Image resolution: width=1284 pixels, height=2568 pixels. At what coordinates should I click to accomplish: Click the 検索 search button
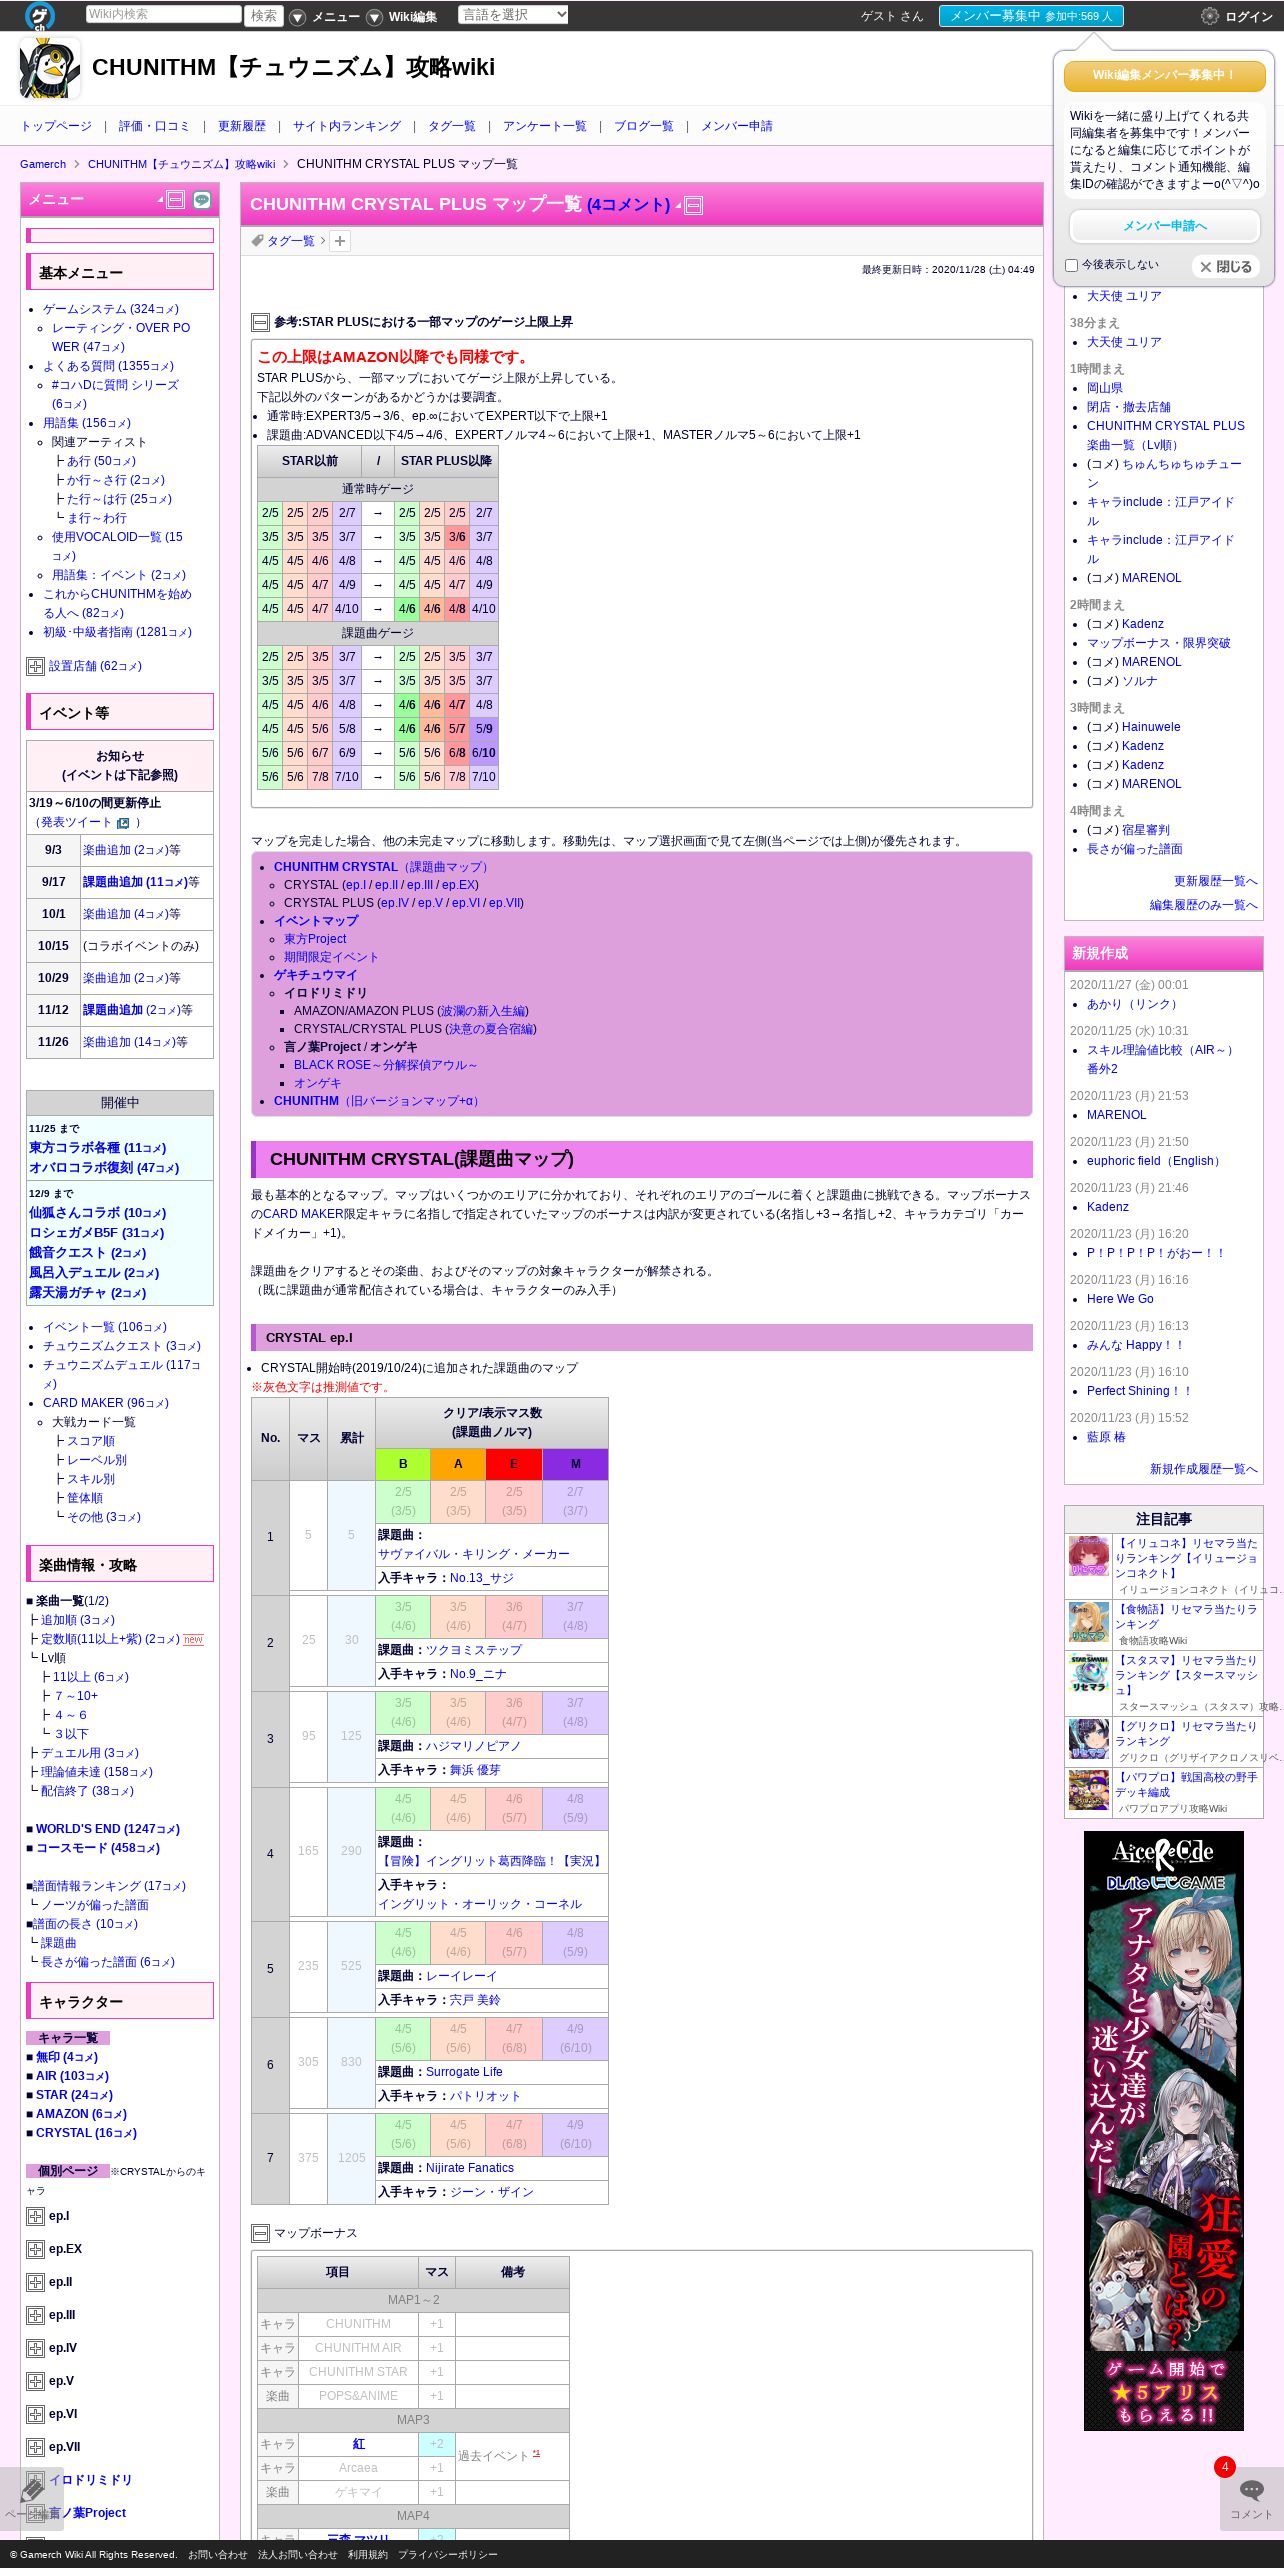[x=264, y=15]
